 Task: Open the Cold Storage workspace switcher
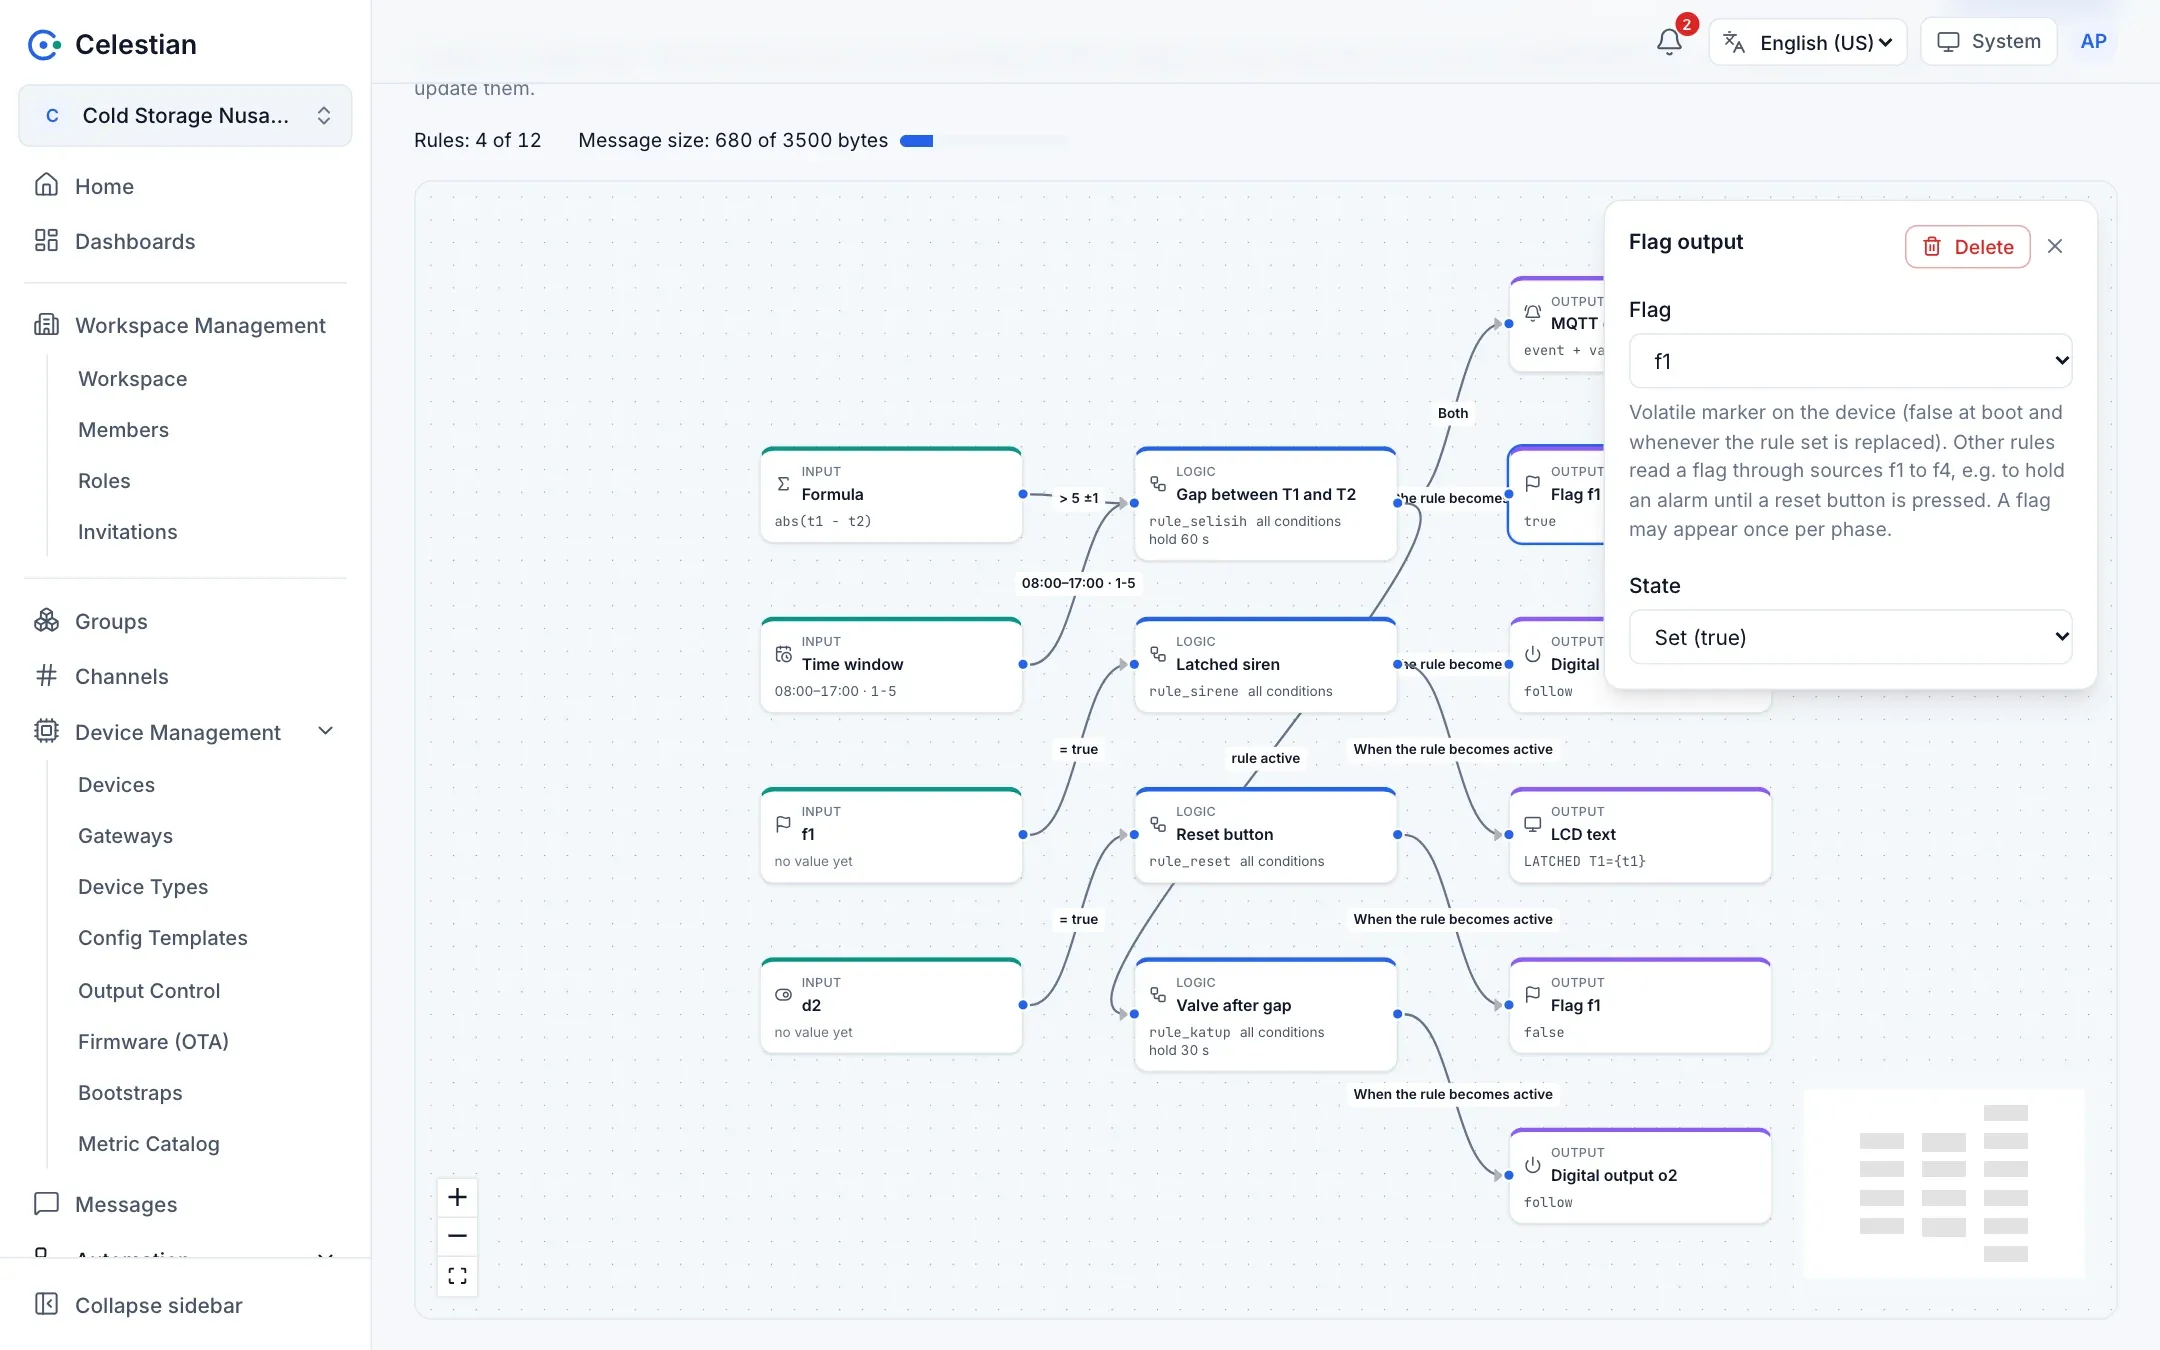185,115
